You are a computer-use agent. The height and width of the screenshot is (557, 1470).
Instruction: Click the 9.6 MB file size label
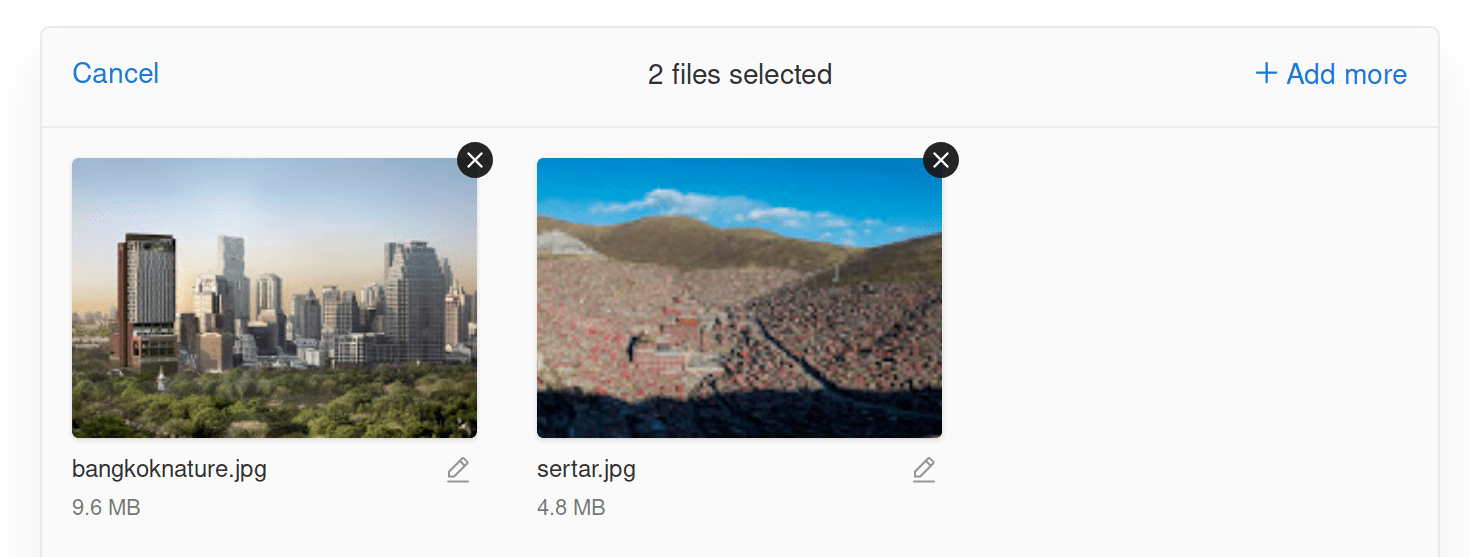(x=106, y=507)
